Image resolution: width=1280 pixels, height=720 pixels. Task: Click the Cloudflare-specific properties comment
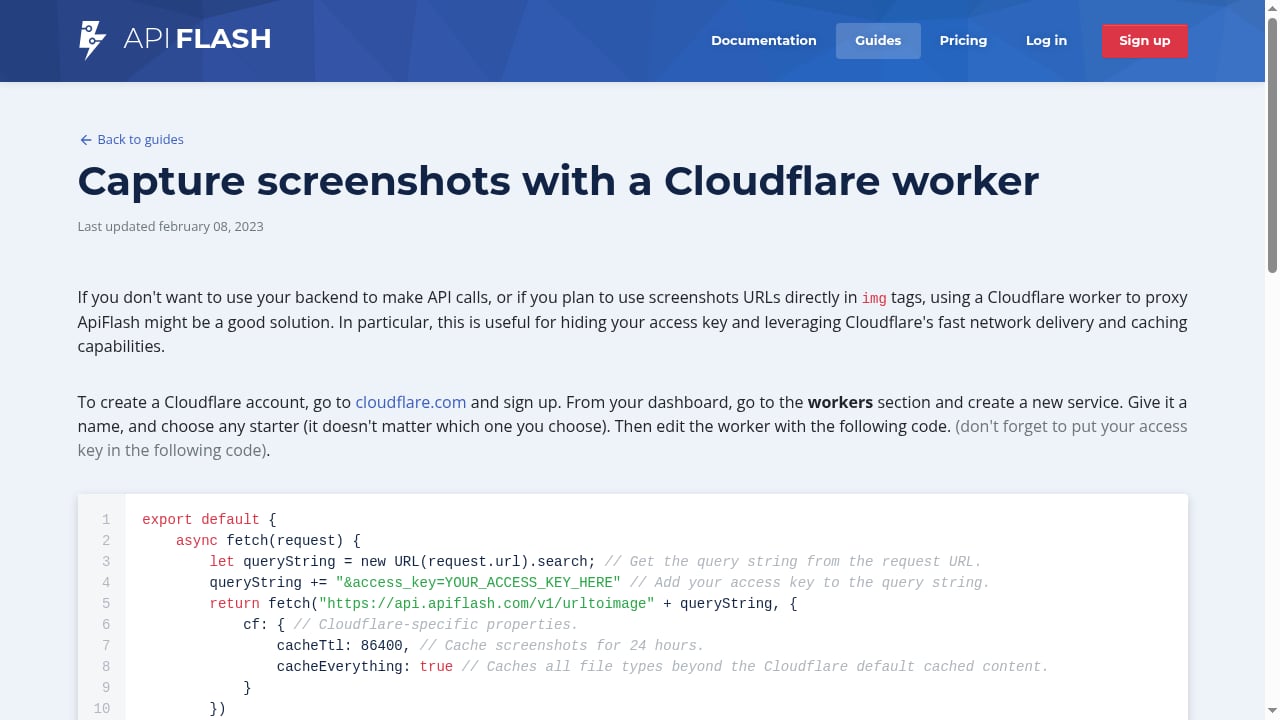click(x=436, y=625)
